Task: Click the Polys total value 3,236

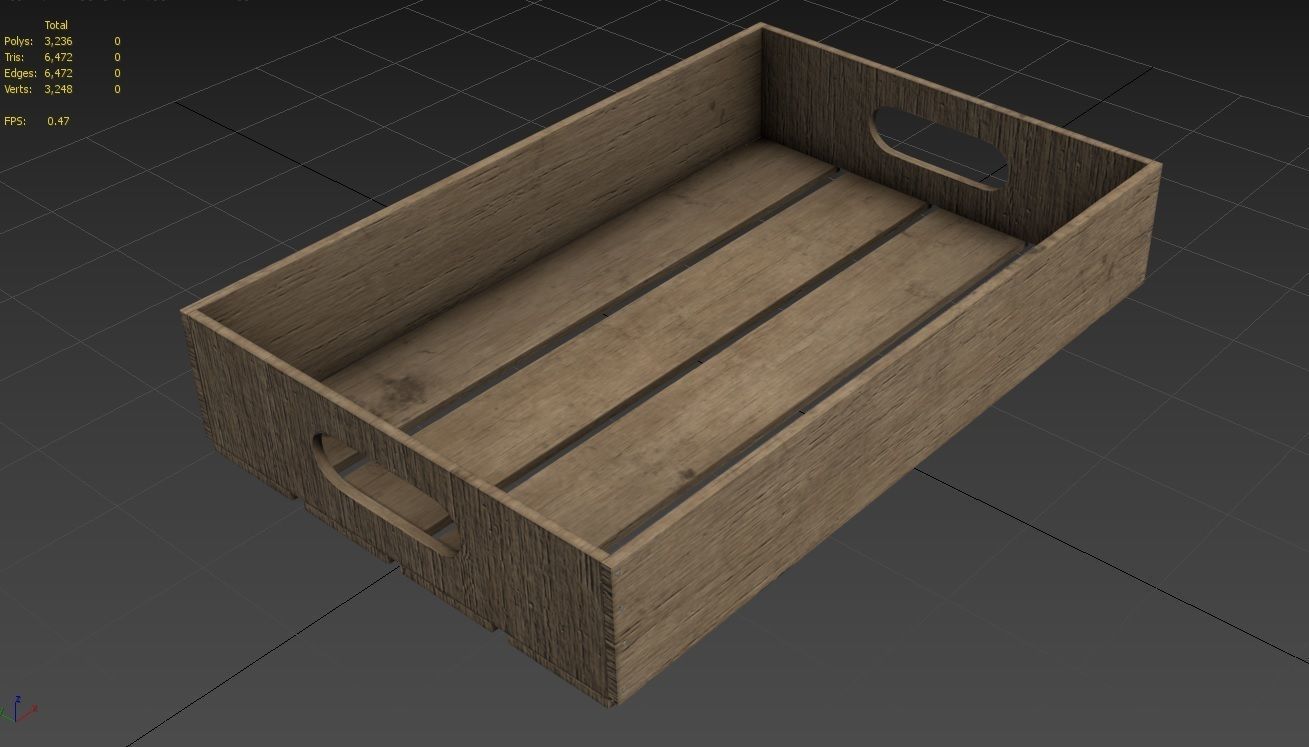Action: [x=58, y=41]
